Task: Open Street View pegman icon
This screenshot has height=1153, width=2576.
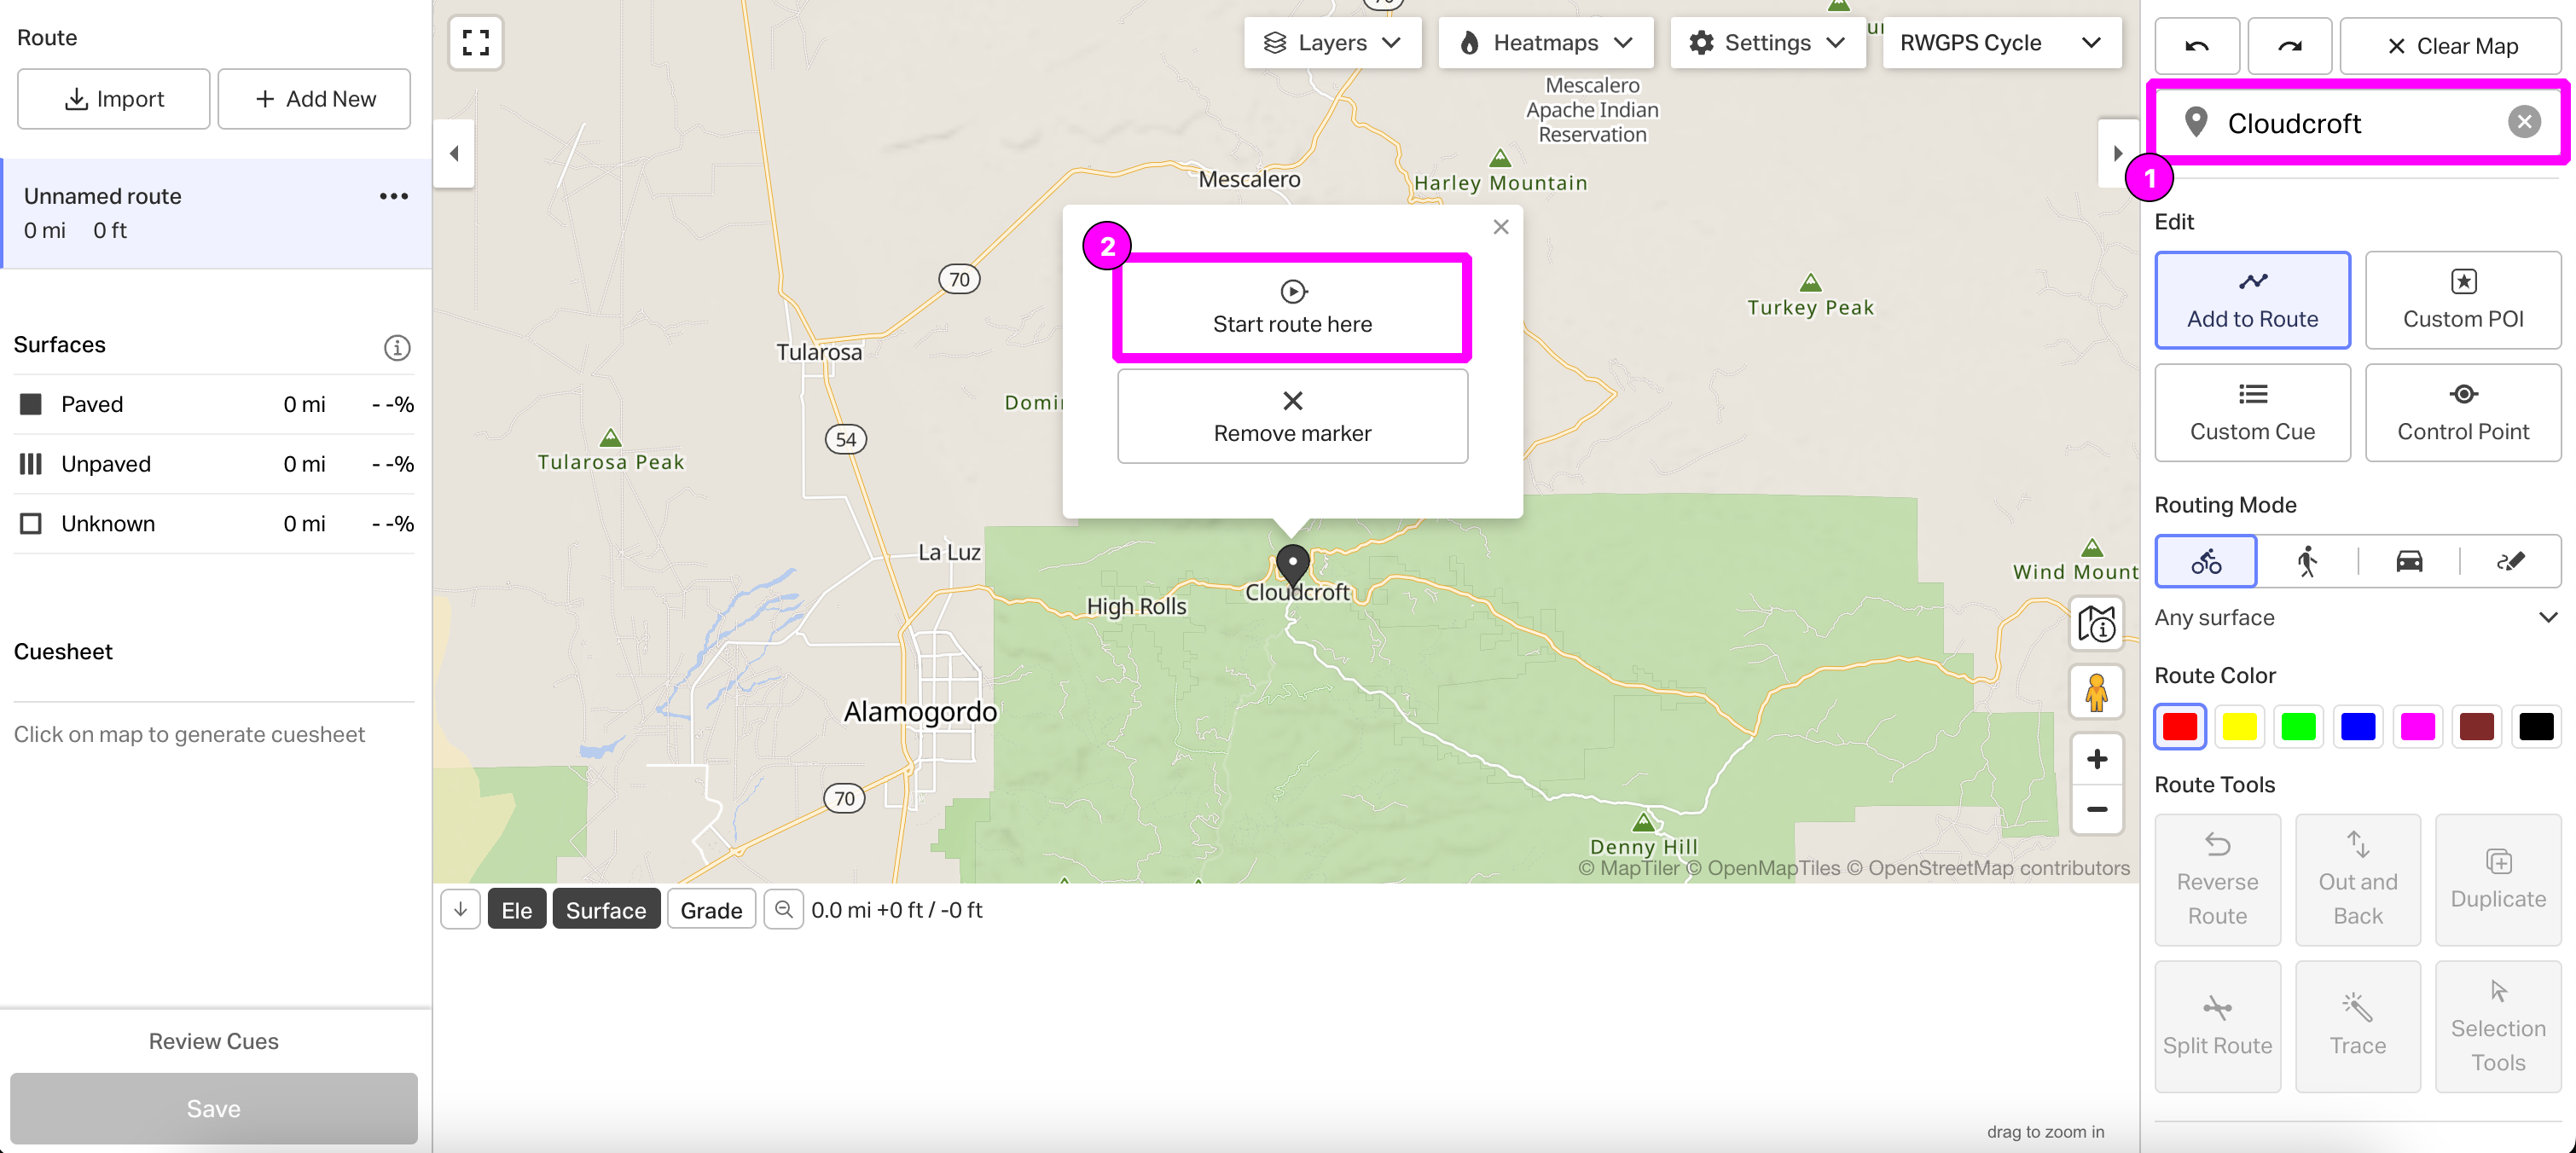Action: pyautogui.click(x=2096, y=692)
